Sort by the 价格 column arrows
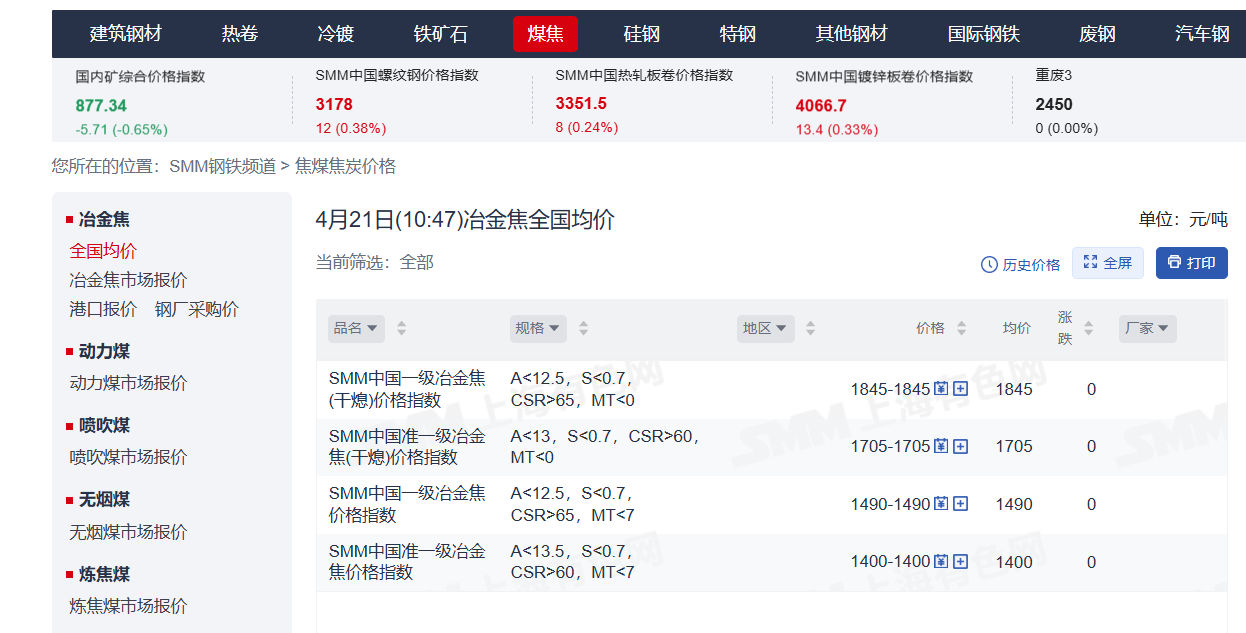 [962, 328]
